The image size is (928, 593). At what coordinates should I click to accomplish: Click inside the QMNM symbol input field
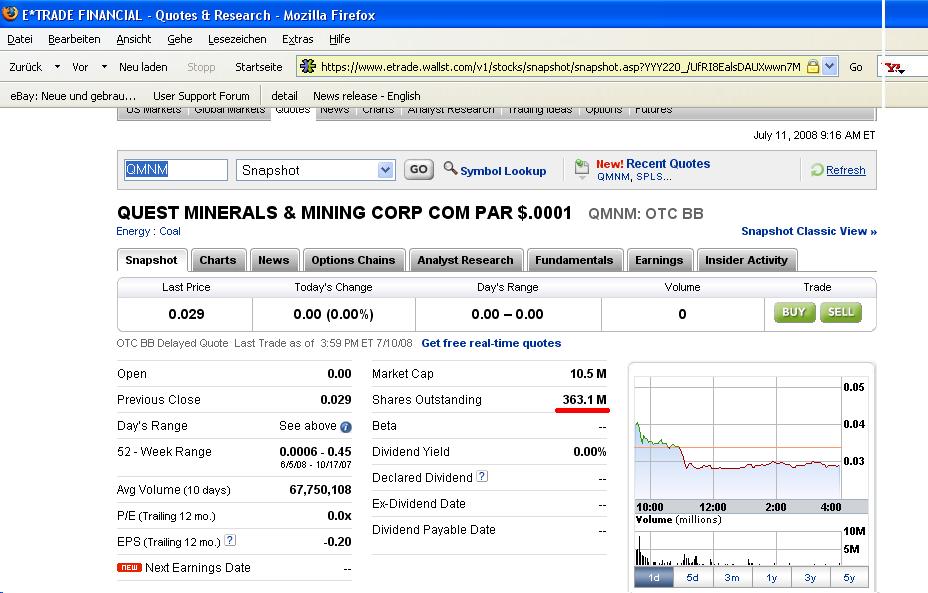pos(175,169)
